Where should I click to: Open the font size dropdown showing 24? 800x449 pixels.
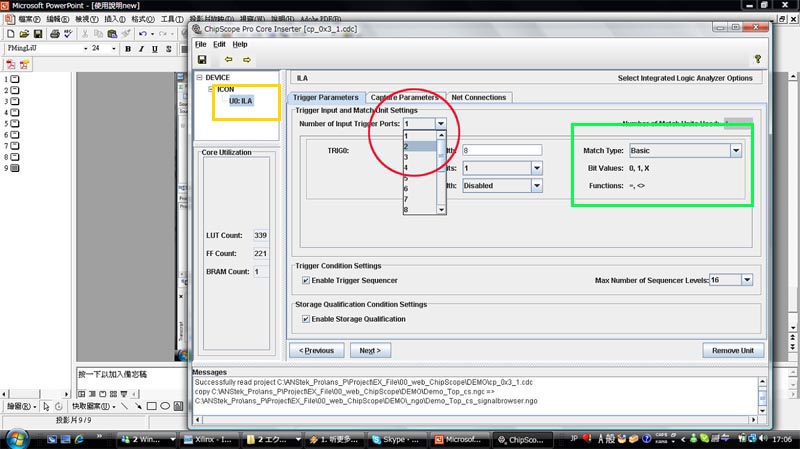click(x=113, y=48)
